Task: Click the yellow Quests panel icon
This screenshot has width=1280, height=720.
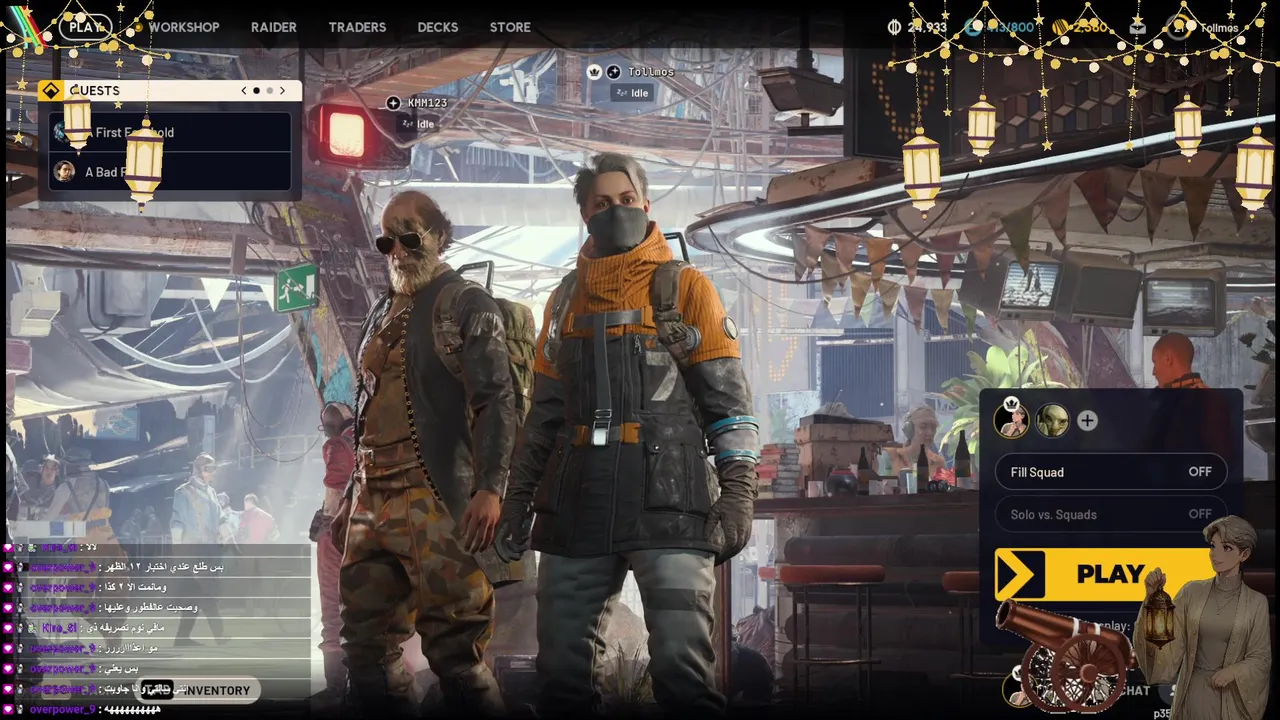Action: [51, 90]
